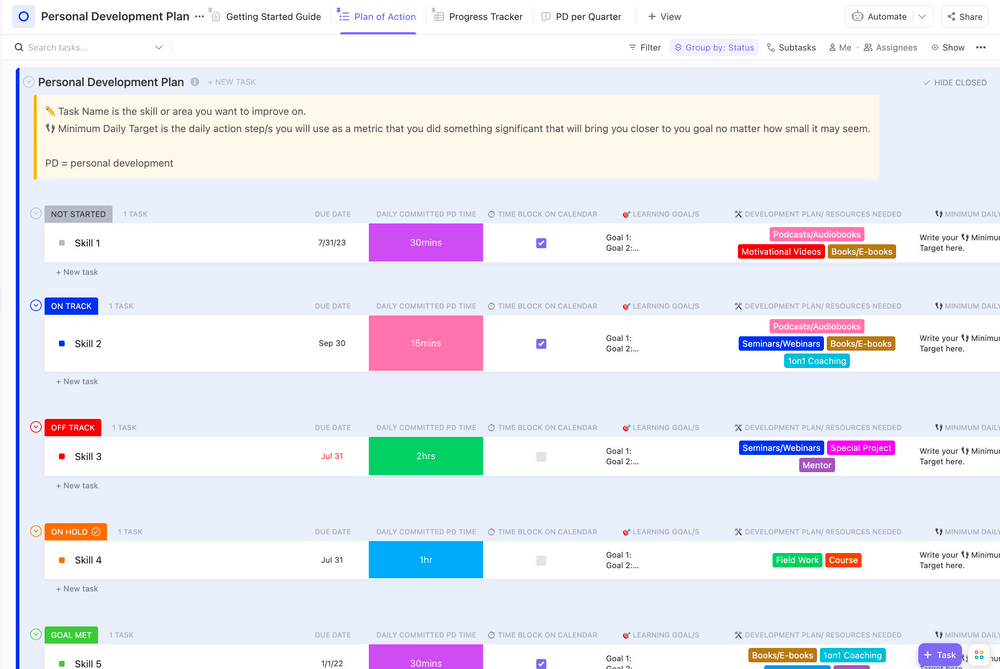Check Skill 3 time block checkbox
This screenshot has width=1000, height=669.
pos(541,457)
